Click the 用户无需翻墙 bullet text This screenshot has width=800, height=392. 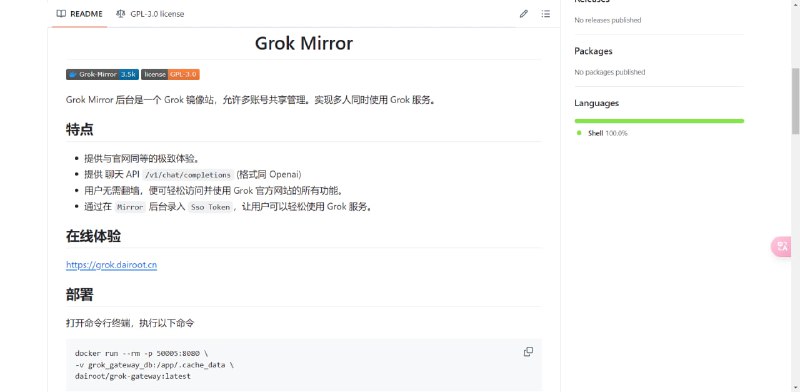[x=213, y=191]
